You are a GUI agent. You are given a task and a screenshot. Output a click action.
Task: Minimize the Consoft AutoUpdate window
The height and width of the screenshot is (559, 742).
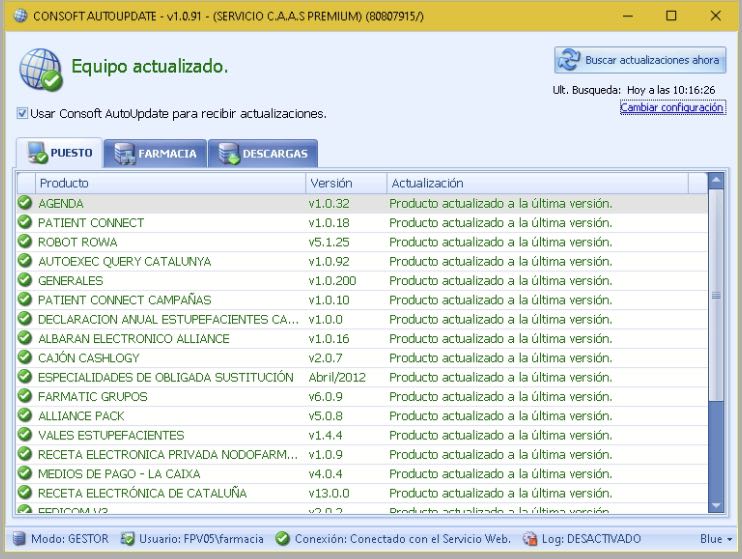click(627, 16)
